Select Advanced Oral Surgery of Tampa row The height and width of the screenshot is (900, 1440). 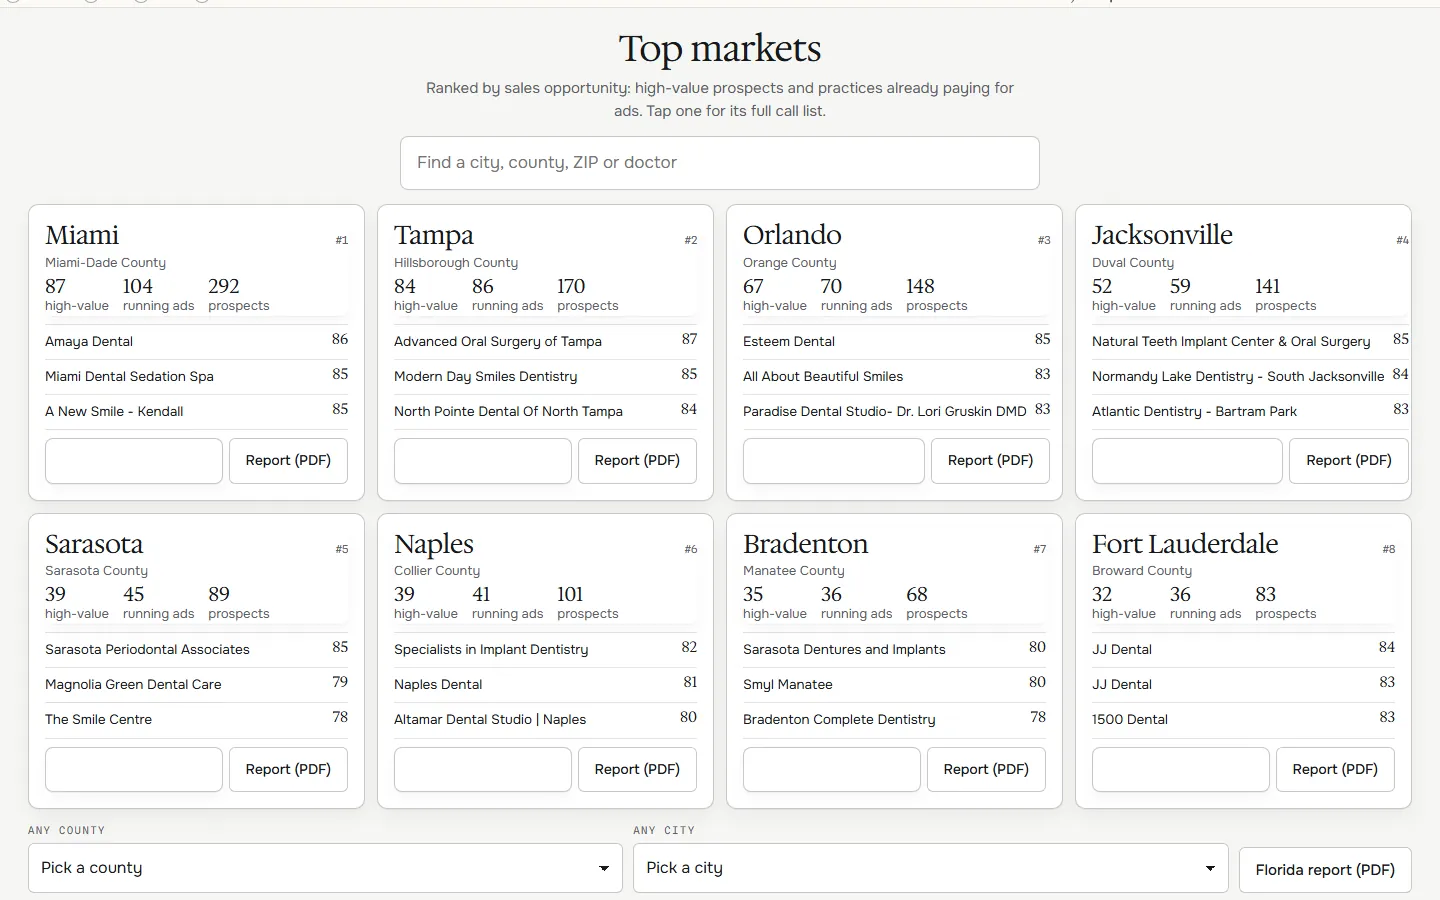(x=546, y=341)
